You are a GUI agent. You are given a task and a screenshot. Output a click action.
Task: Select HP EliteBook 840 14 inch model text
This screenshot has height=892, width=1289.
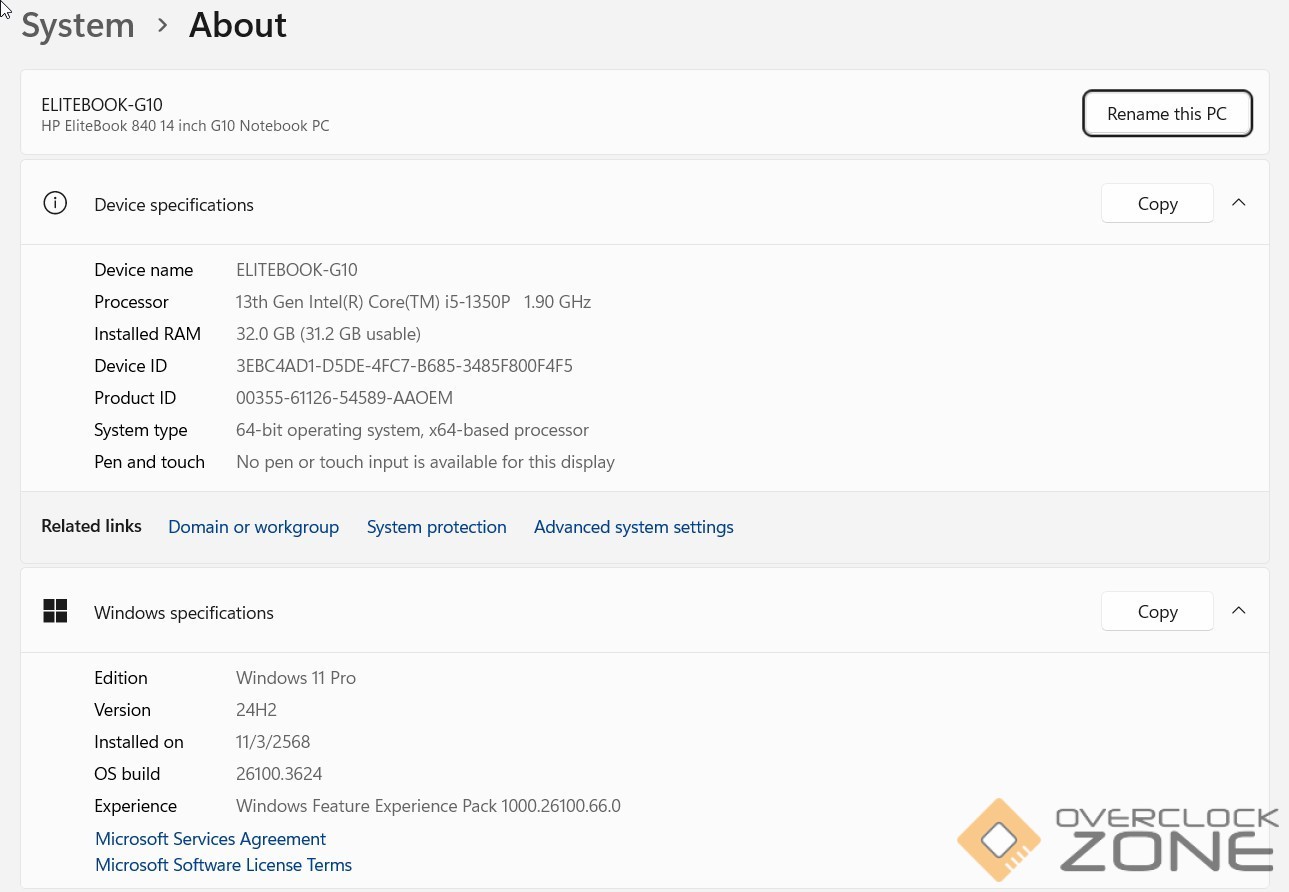click(185, 126)
